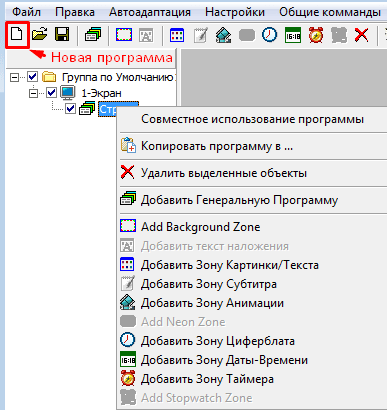Toggle the Группа по Умолчанию checkbox
The width and height of the screenshot is (387, 410).
33,77
